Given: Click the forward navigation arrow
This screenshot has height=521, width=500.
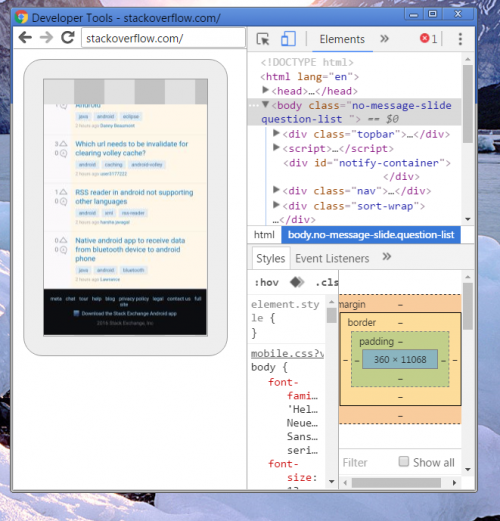Looking at the screenshot, I should pyautogui.click(x=46, y=37).
